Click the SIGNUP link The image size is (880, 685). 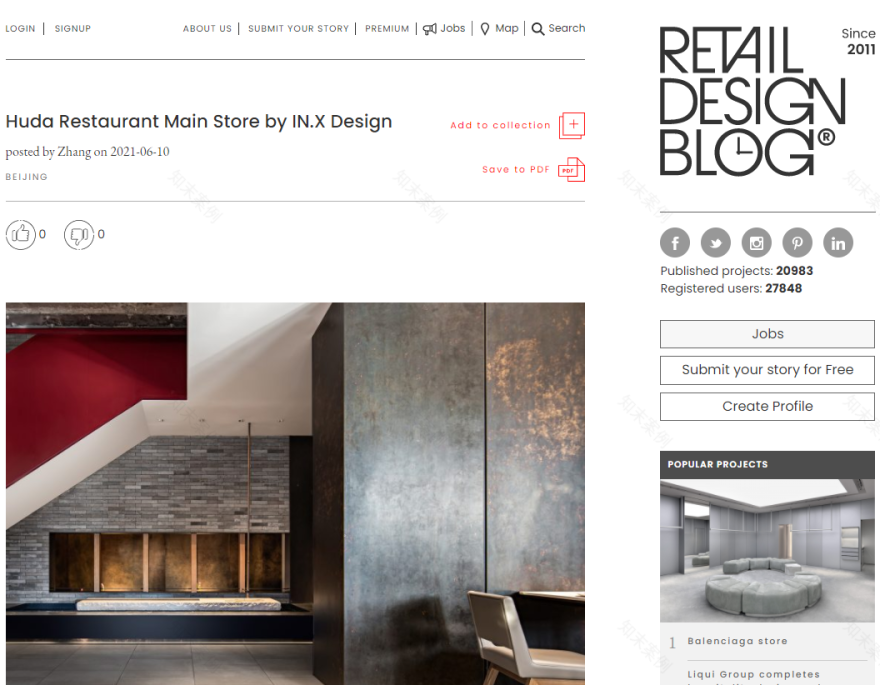click(x=72, y=29)
